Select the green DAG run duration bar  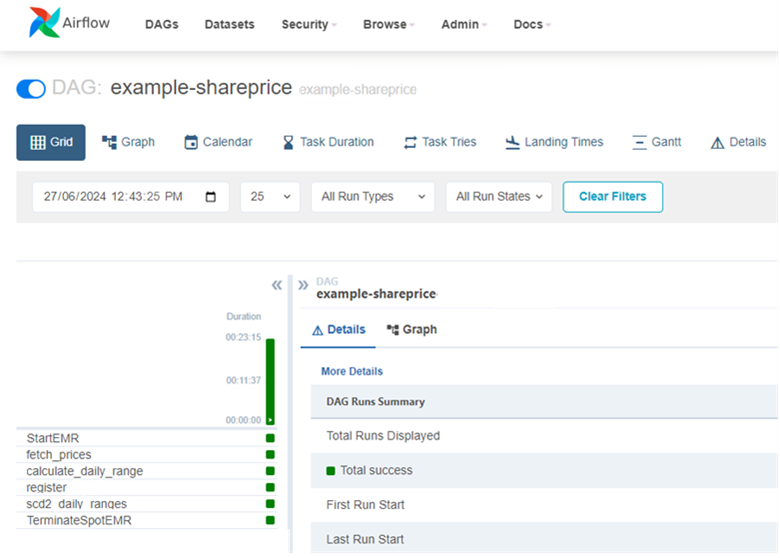[270, 381]
